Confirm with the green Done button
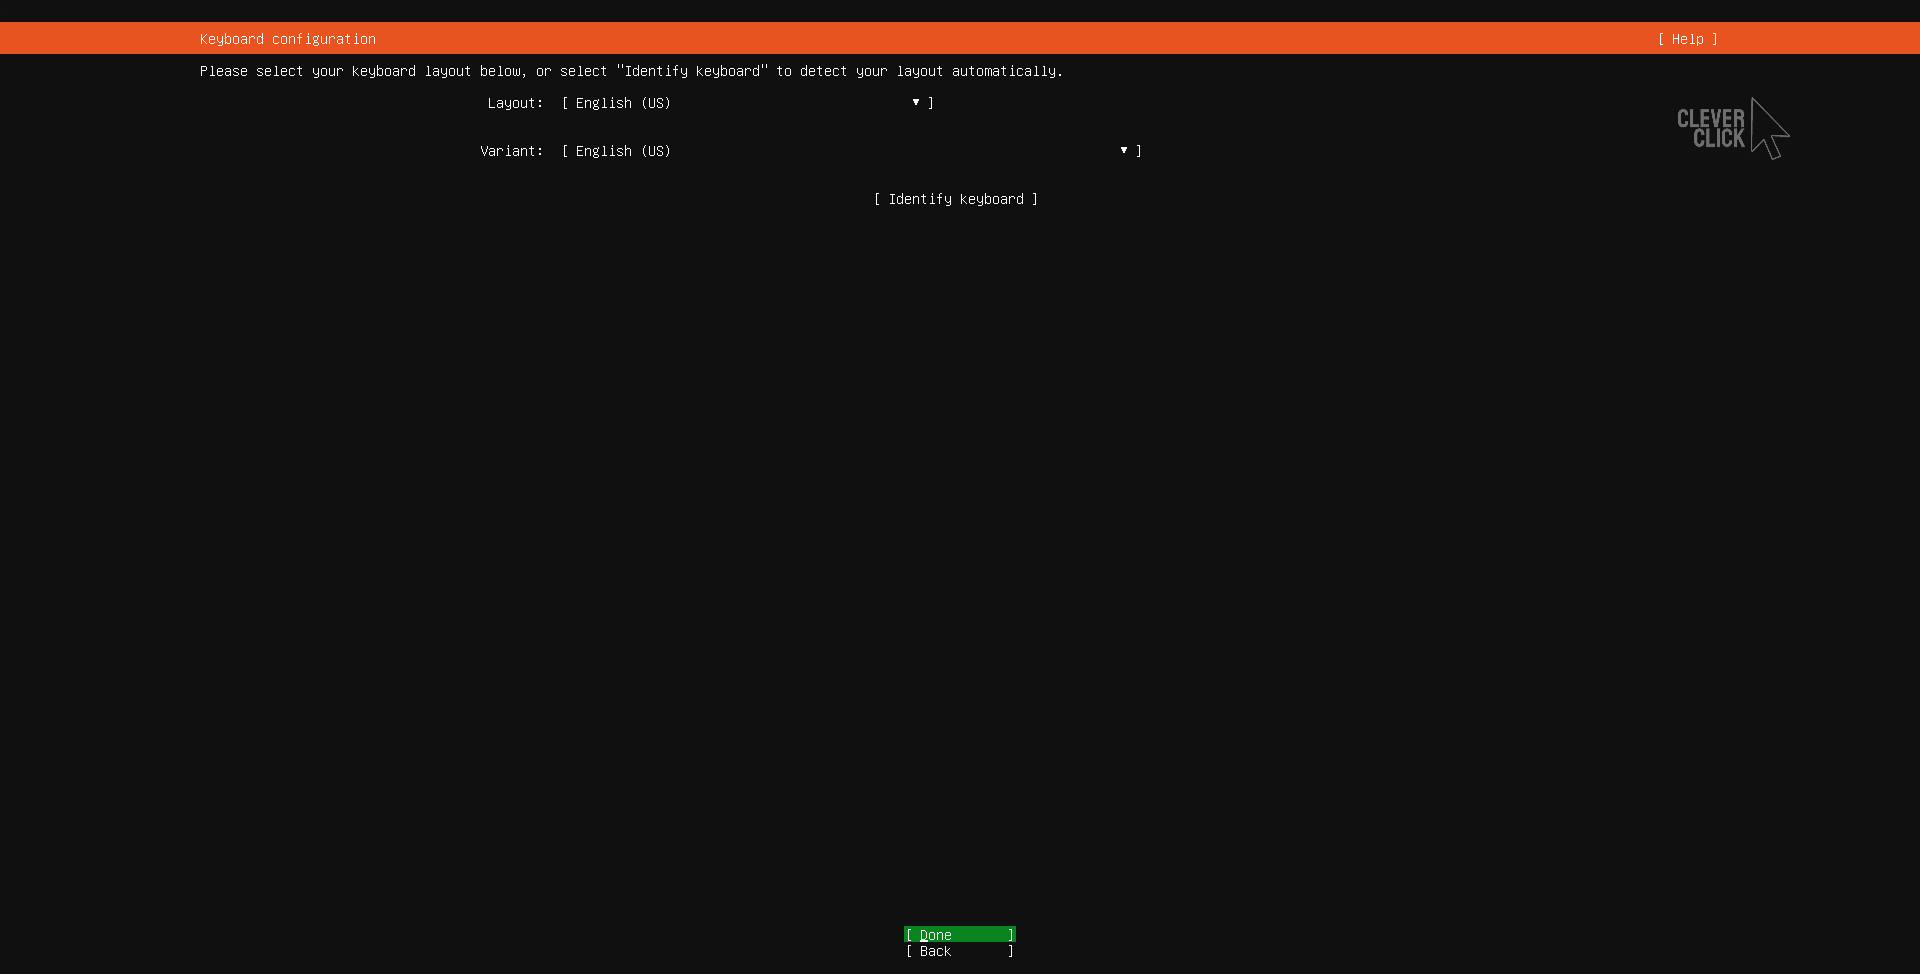The height and width of the screenshot is (974, 1920). tap(959, 935)
